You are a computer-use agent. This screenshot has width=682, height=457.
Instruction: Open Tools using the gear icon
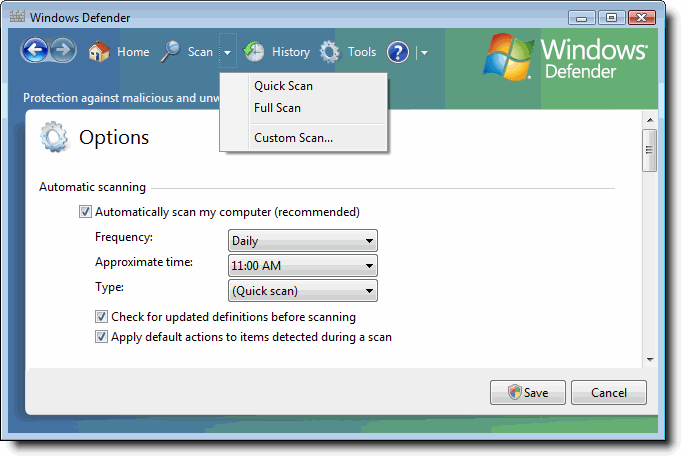(x=330, y=52)
